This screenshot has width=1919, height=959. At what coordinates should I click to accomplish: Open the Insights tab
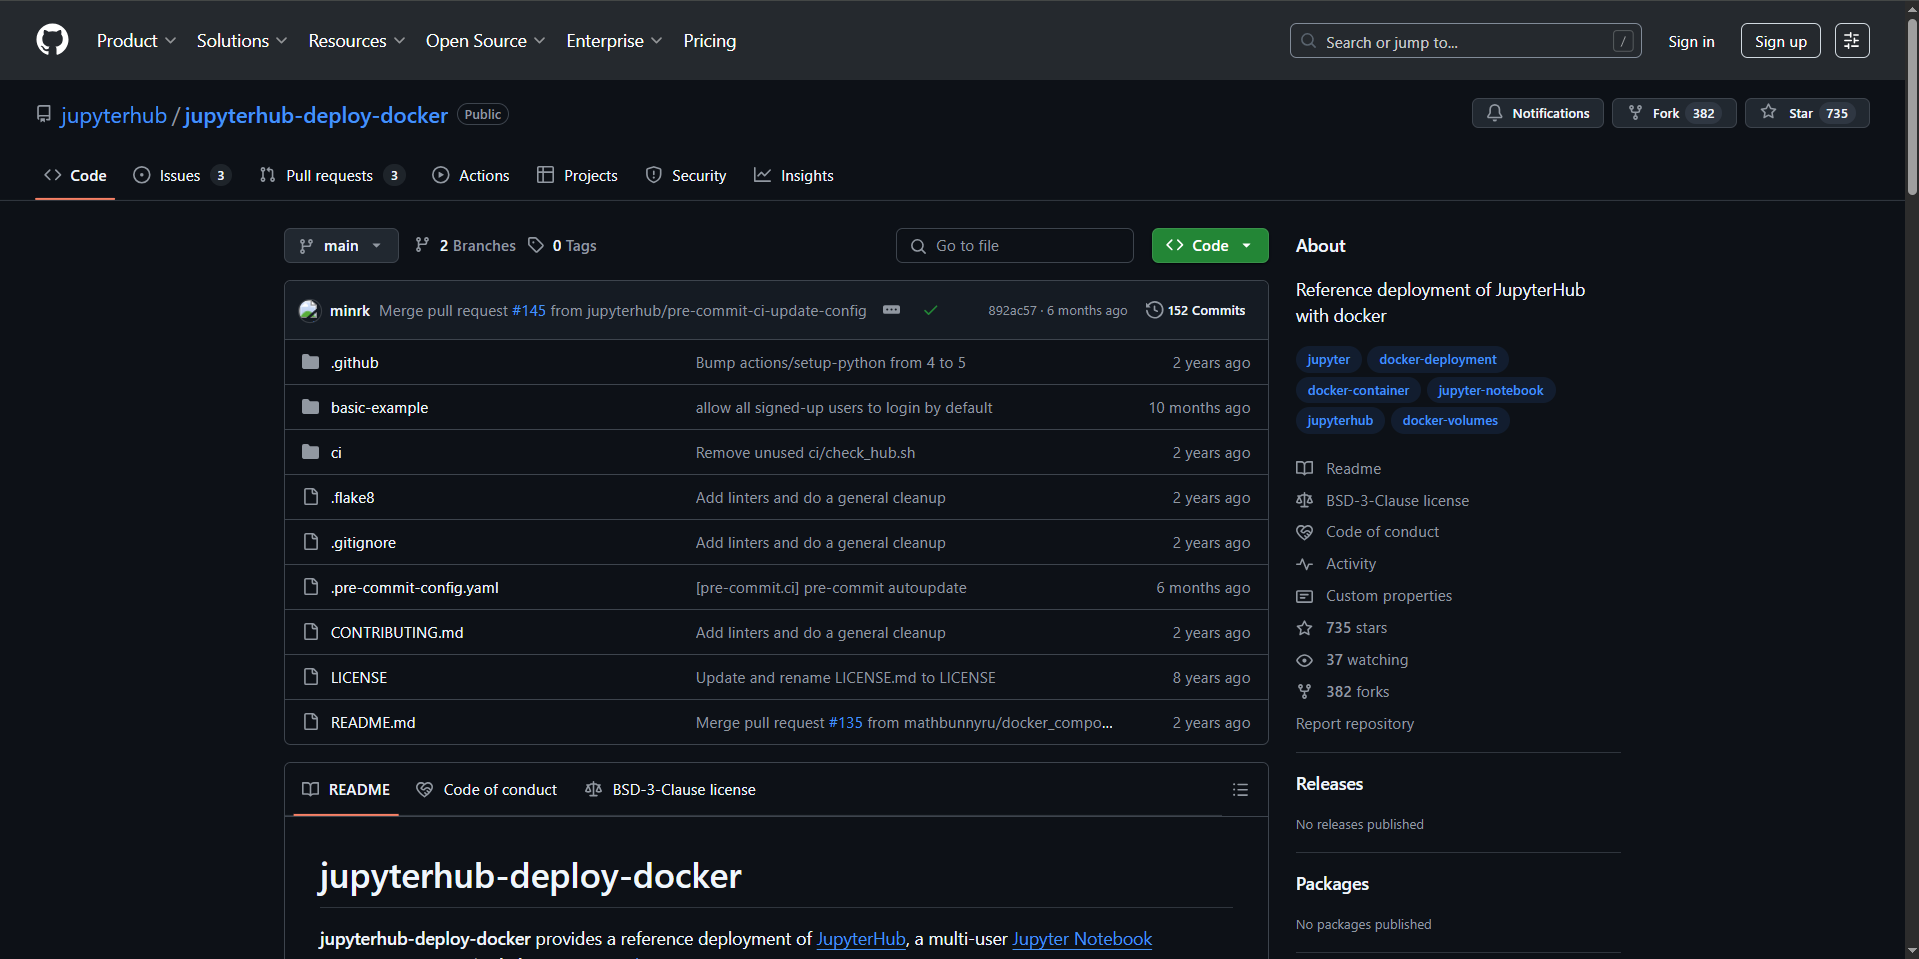point(794,175)
